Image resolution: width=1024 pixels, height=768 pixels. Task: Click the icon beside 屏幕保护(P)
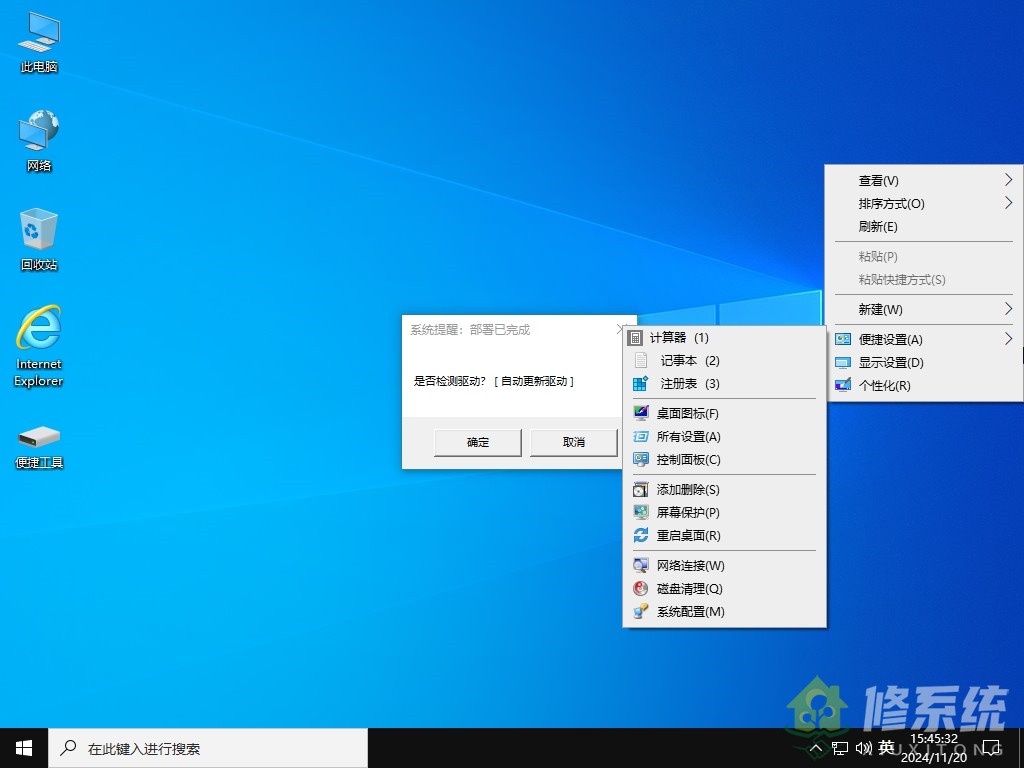tap(641, 512)
